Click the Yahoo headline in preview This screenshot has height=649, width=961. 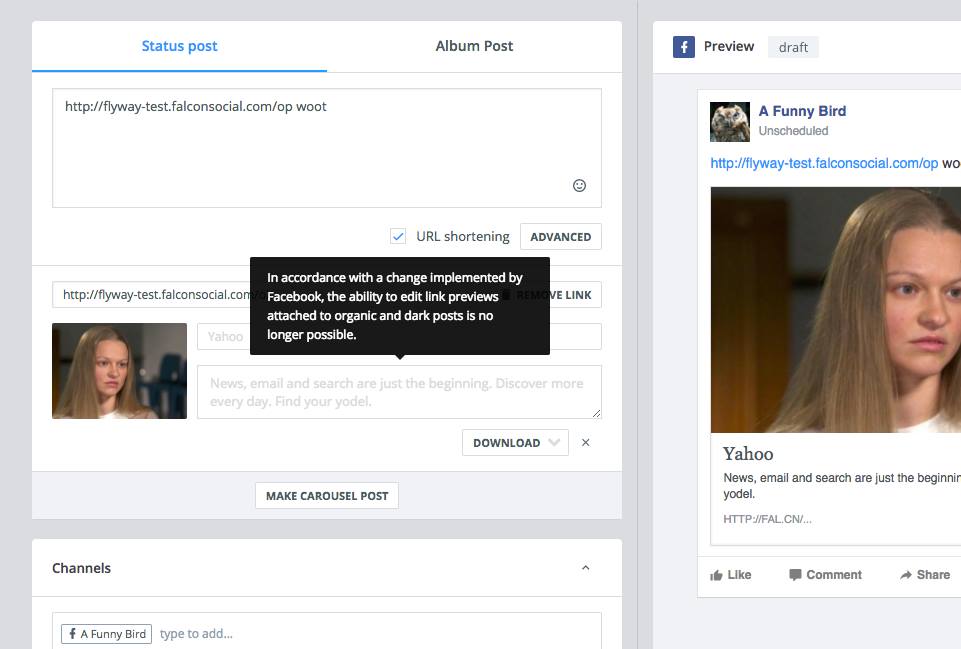(x=748, y=454)
